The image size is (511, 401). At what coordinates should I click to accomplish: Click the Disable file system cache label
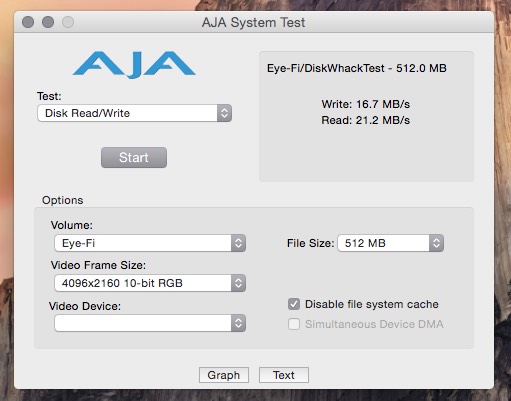tap(372, 304)
